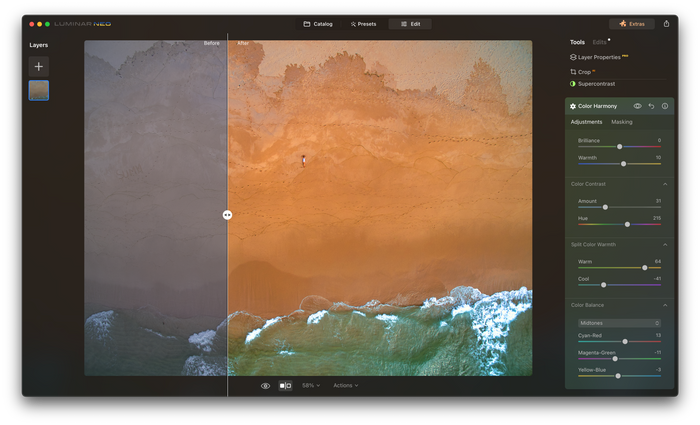
Task: Open Layer Properties tool
Action: coord(598,58)
